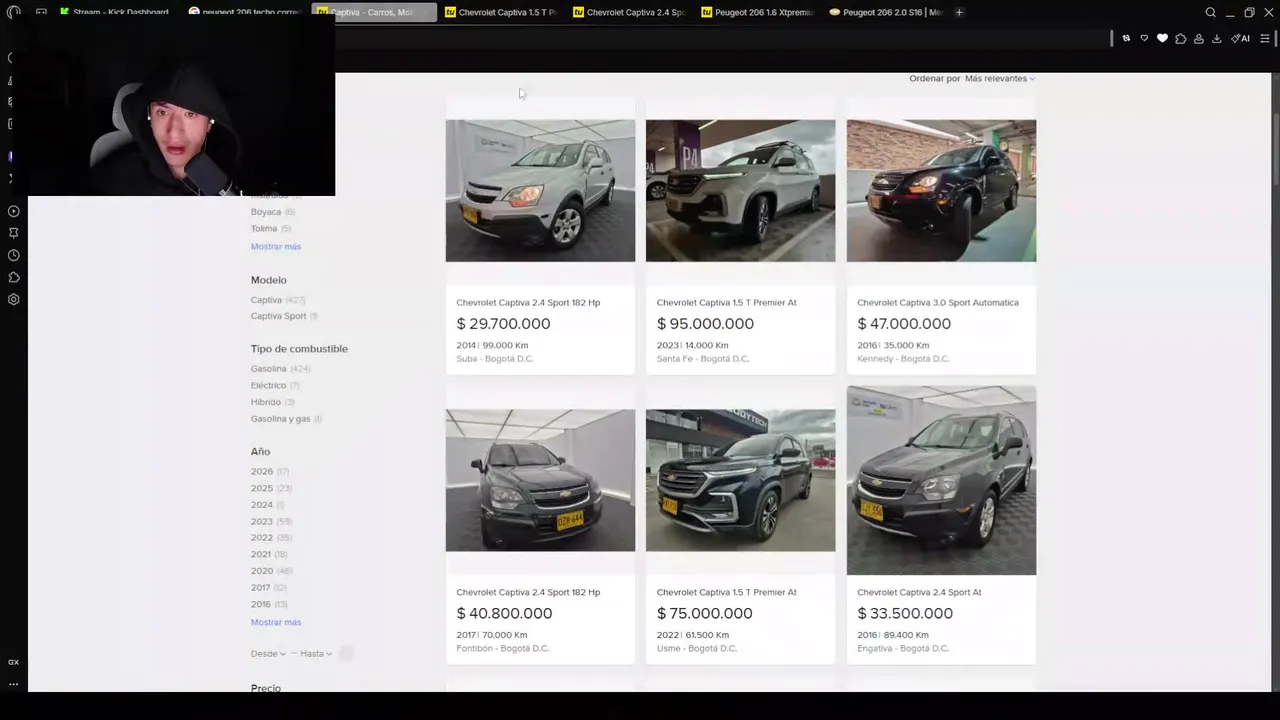
Task: Filter by year 2021
Action: point(269,554)
